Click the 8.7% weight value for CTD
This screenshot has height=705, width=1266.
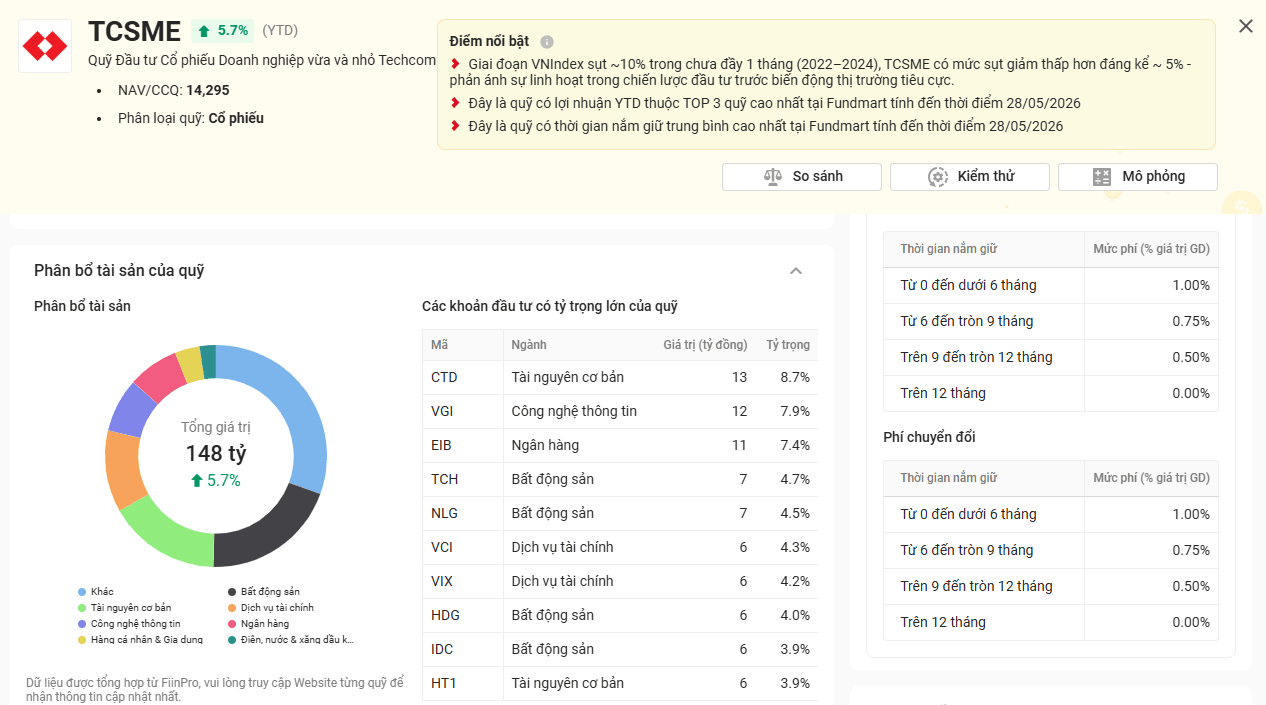point(795,377)
